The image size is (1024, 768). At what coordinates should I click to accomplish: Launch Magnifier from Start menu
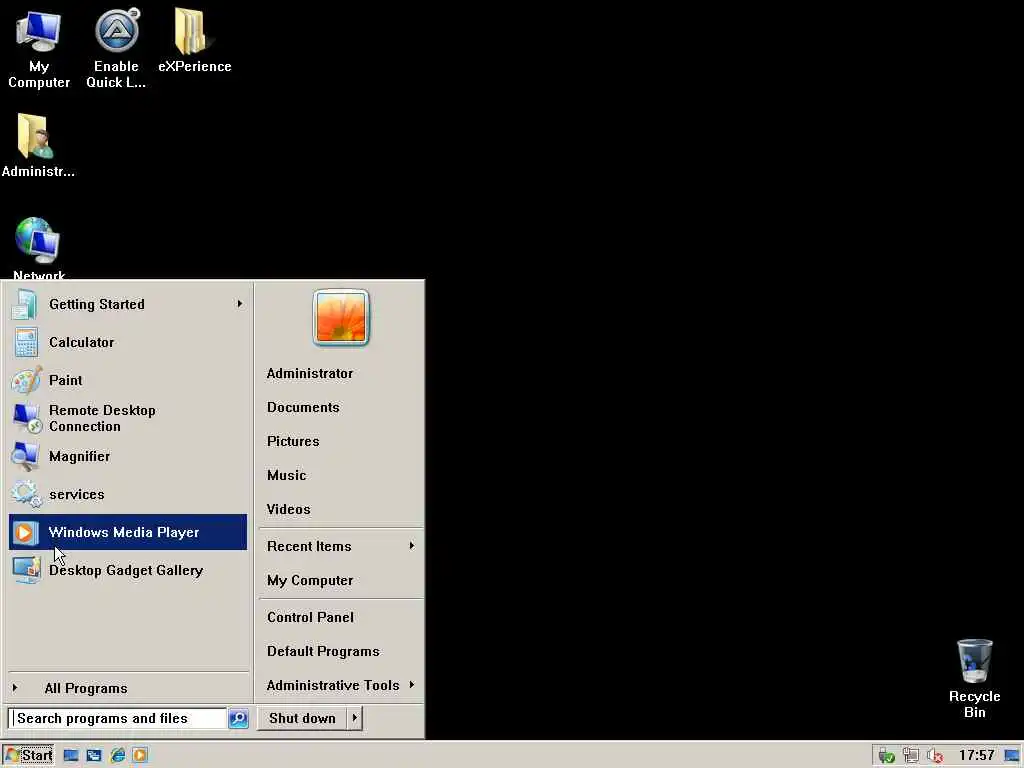click(x=128, y=456)
